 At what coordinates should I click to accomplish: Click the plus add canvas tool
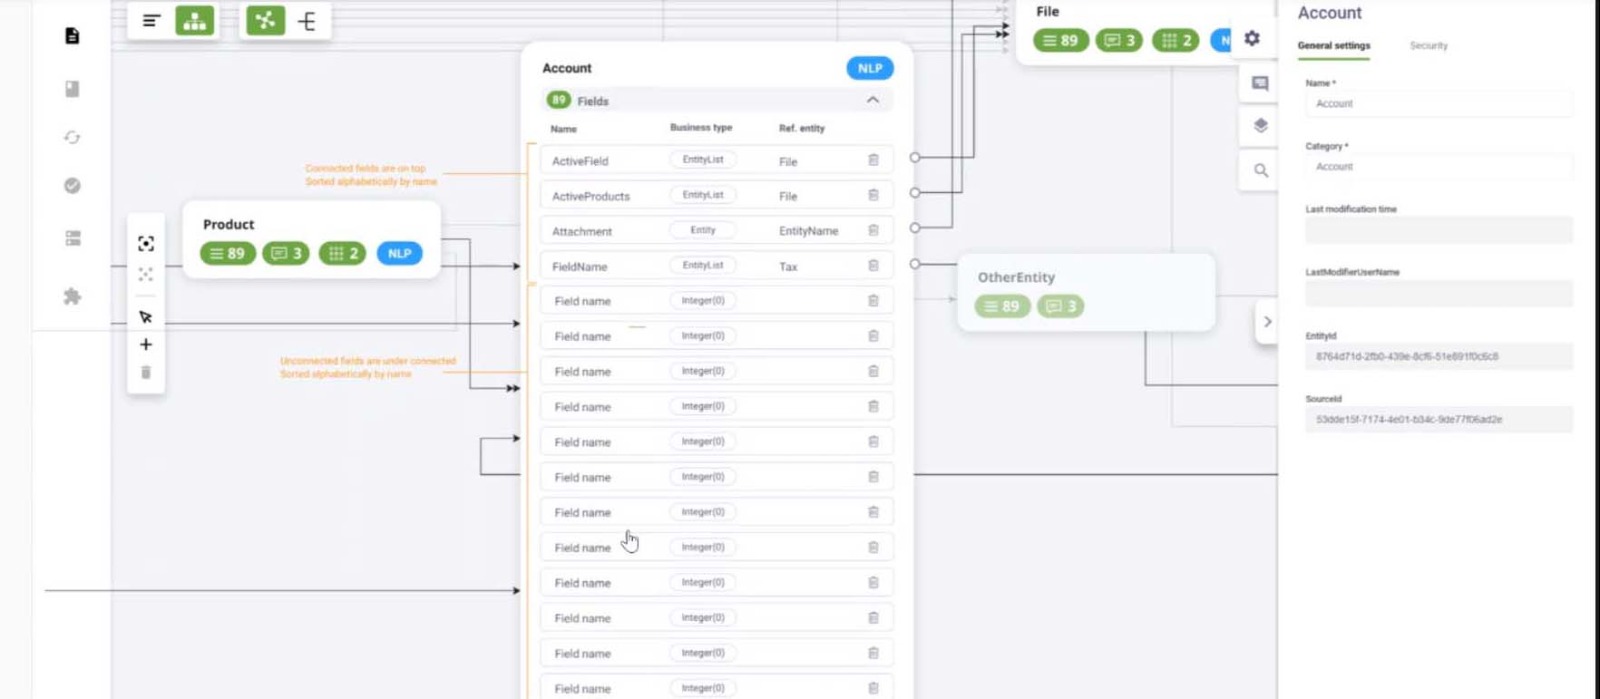pos(146,344)
